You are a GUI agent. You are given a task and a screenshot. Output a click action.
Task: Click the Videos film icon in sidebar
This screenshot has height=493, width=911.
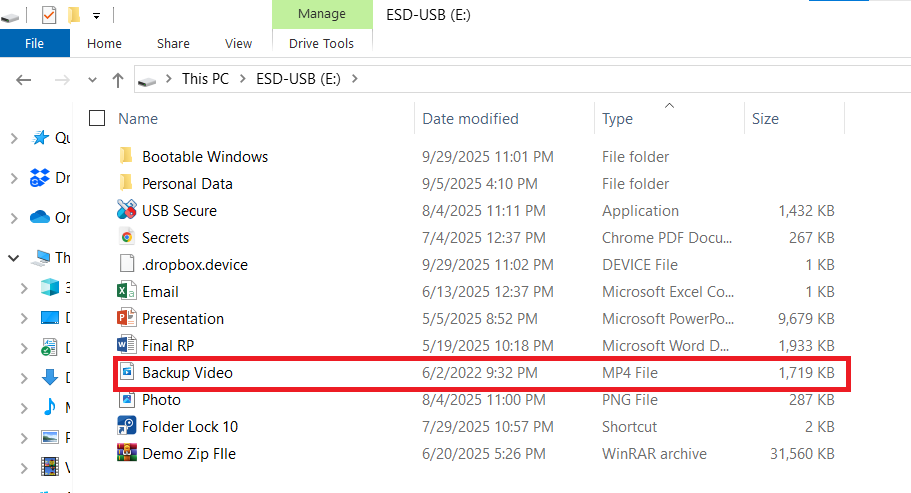(x=50, y=466)
